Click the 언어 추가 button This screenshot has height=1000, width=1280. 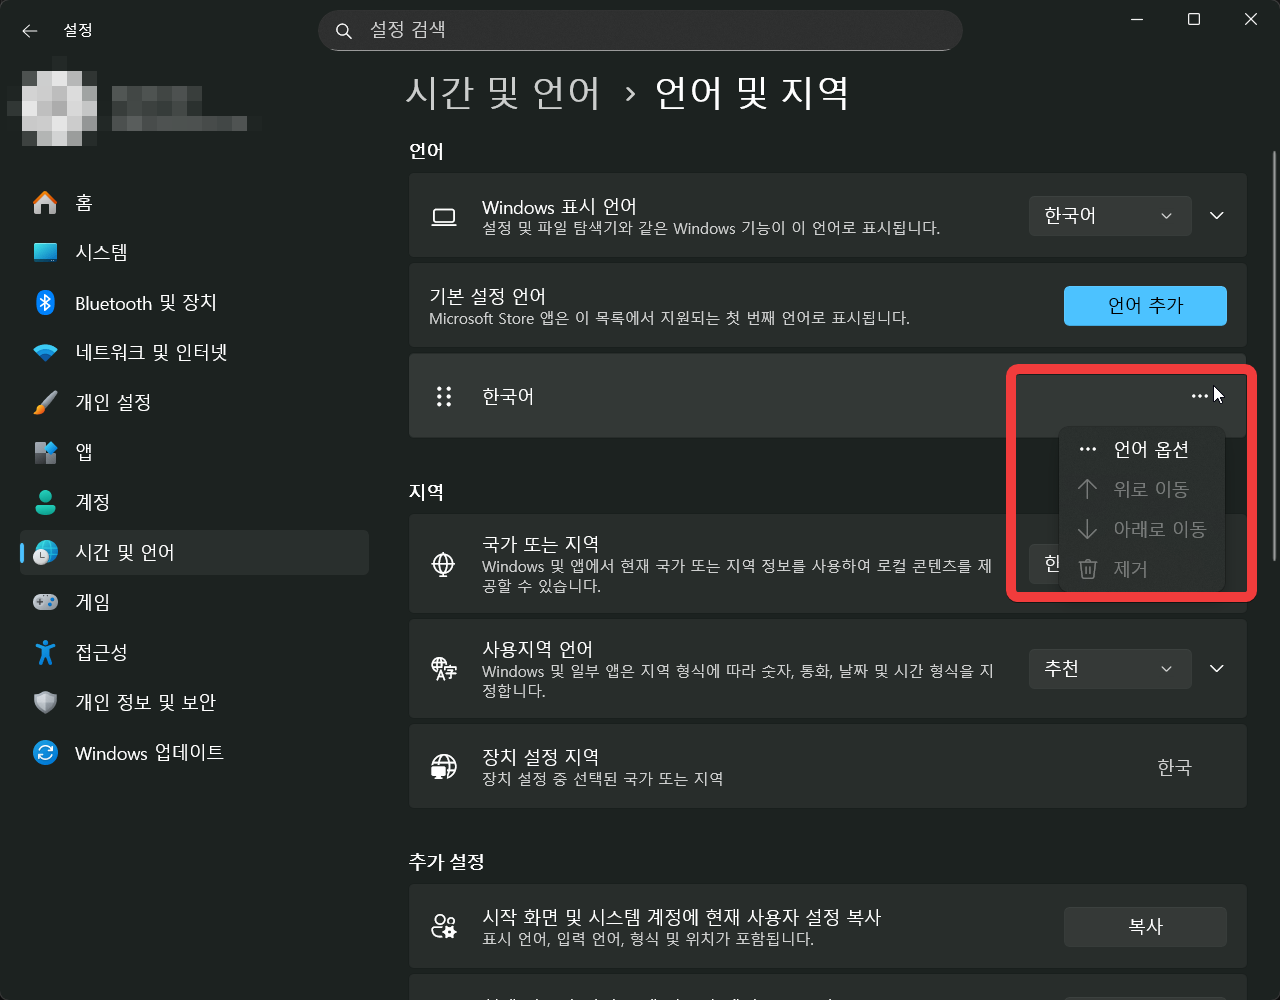(x=1145, y=306)
